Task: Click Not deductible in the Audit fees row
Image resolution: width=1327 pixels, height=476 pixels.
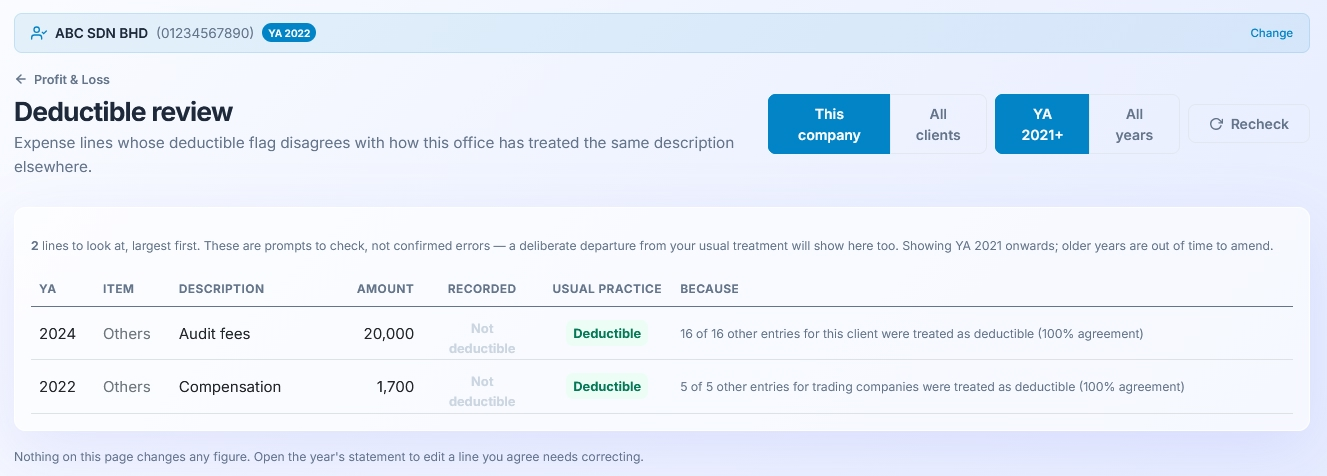Action: point(482,339)
